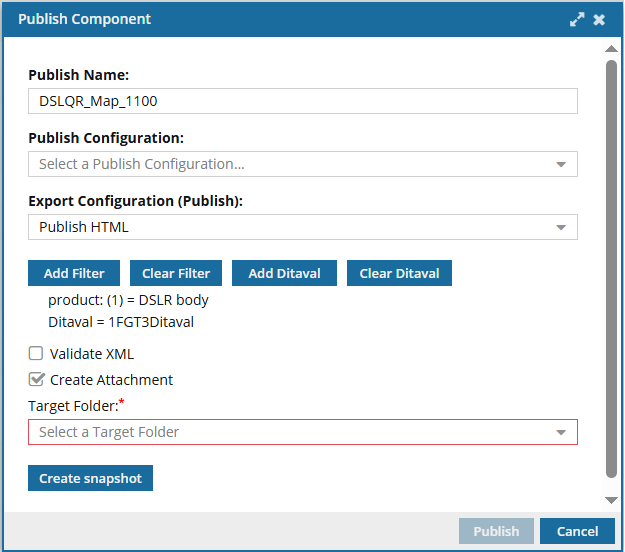Select the 'product: (1) = DSLR body' filter entry
Viewport: 625px width, 552px height.
click(x=128, y=300)
